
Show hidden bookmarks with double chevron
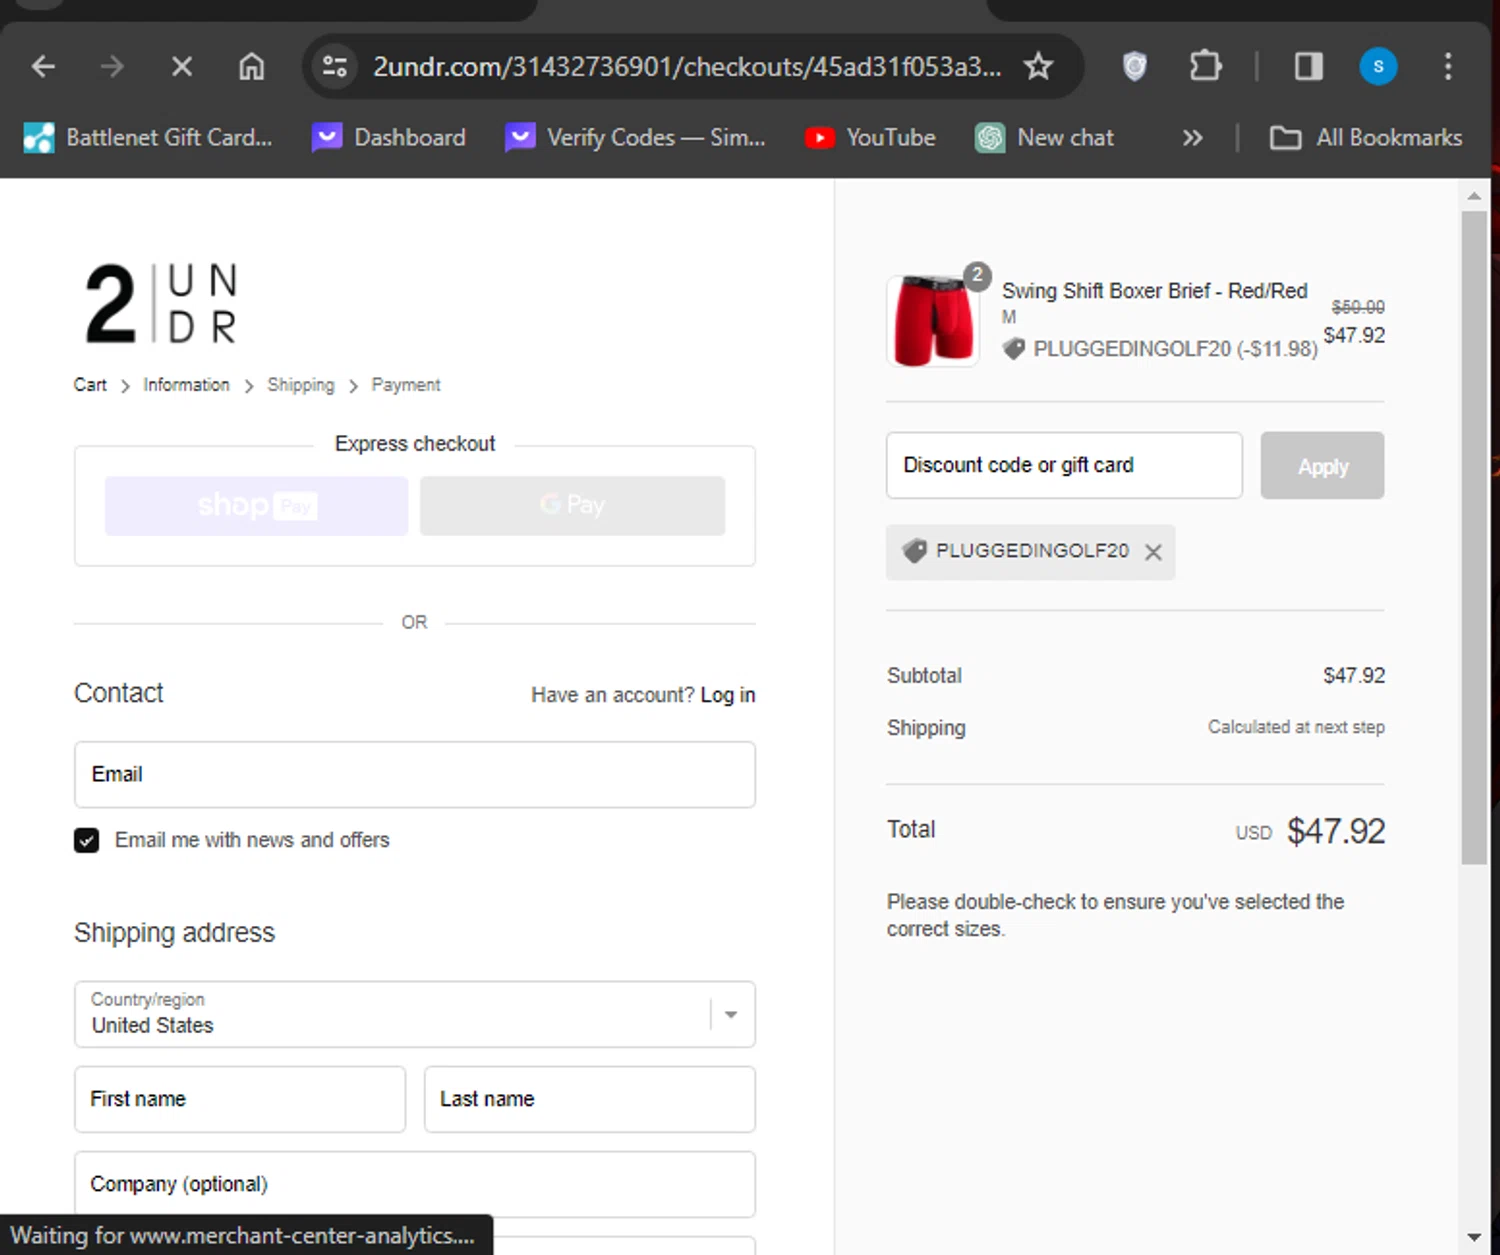click(1192, 138)
